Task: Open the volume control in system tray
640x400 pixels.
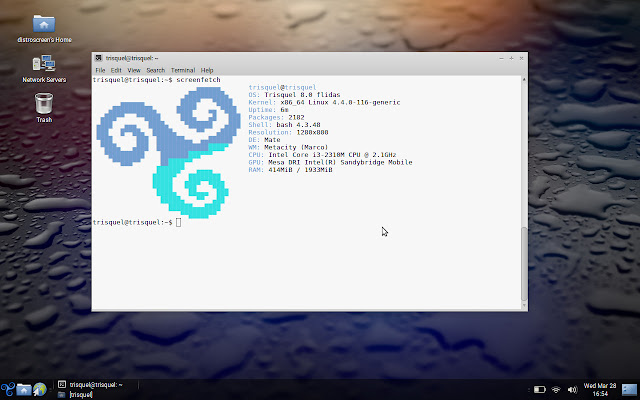Action: tap(572, 390)
